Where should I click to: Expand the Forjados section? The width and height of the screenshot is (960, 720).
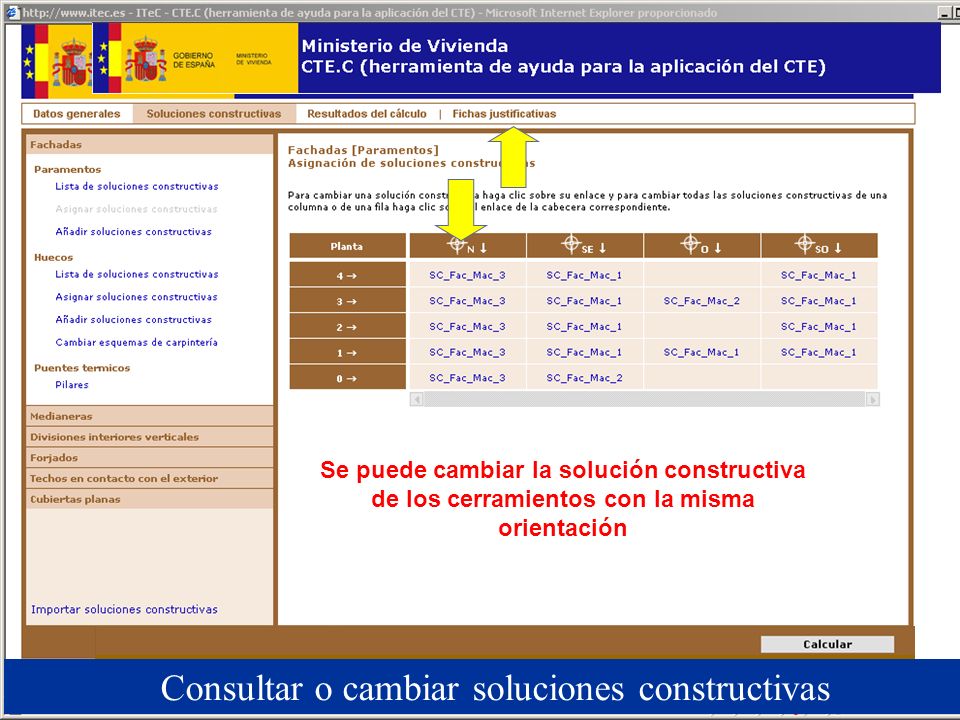coord(149,458)
